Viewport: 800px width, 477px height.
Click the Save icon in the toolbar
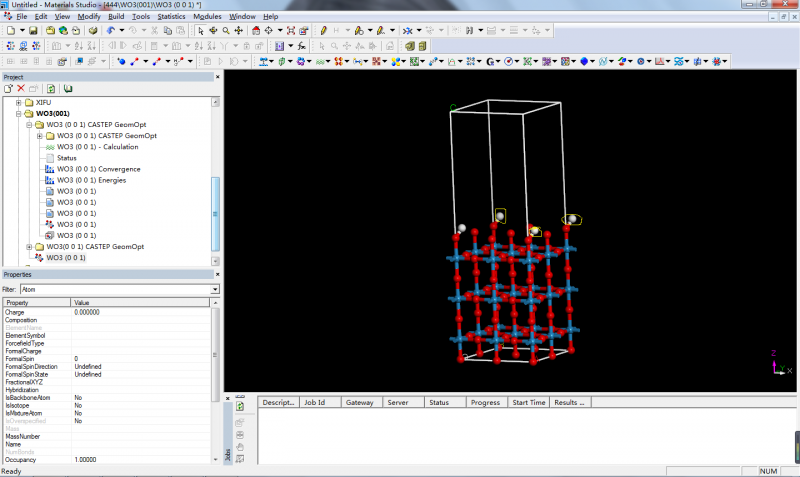click(34, 31)
